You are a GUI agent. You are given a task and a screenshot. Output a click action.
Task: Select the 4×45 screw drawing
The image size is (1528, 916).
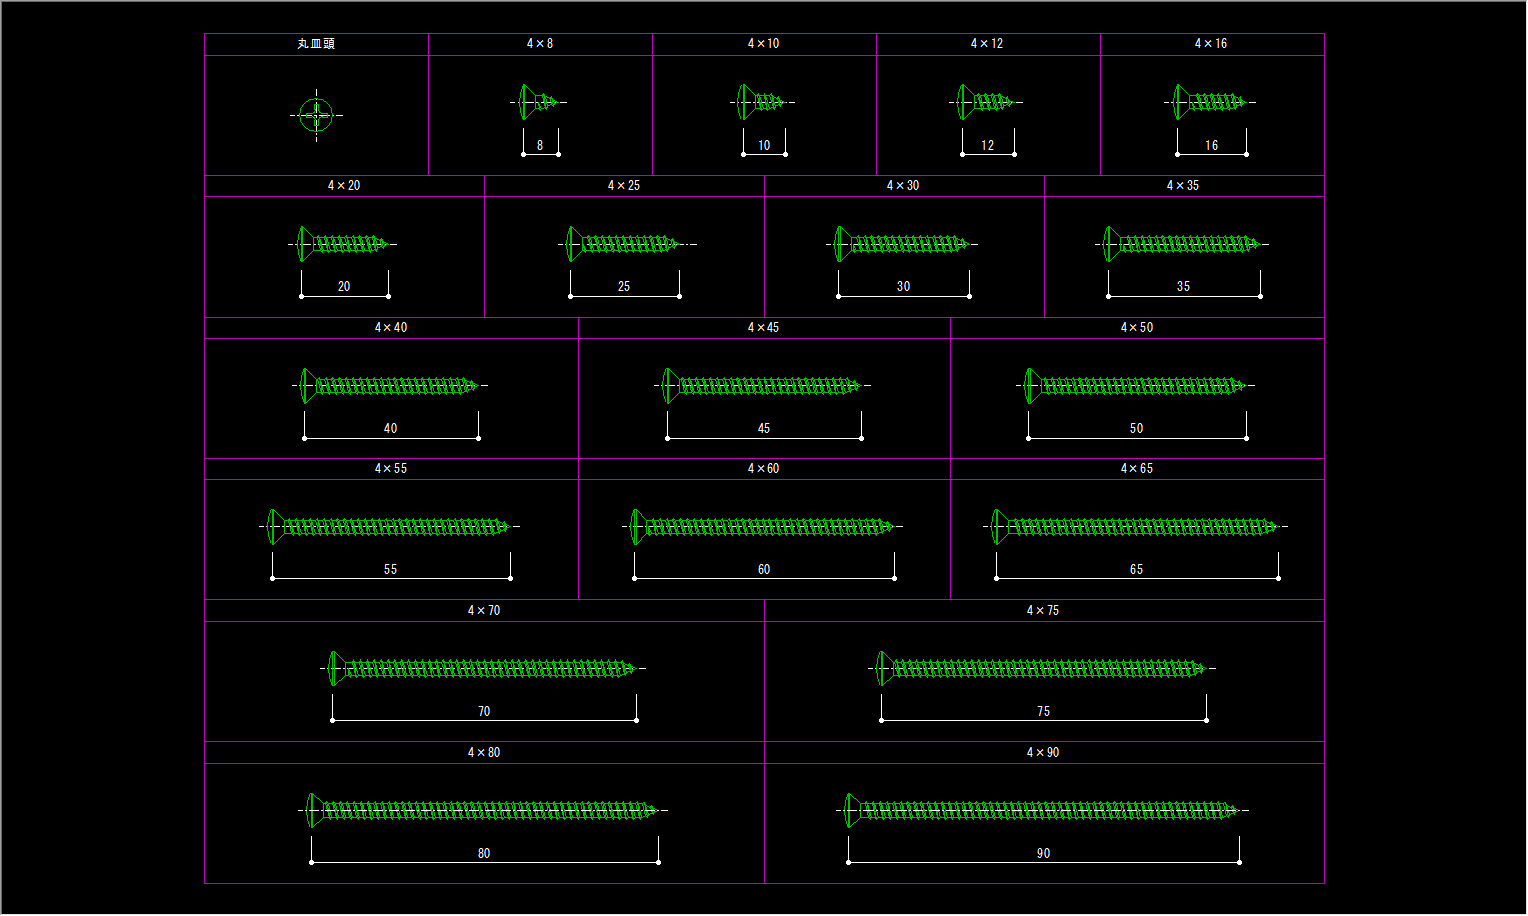coord(763,386)
